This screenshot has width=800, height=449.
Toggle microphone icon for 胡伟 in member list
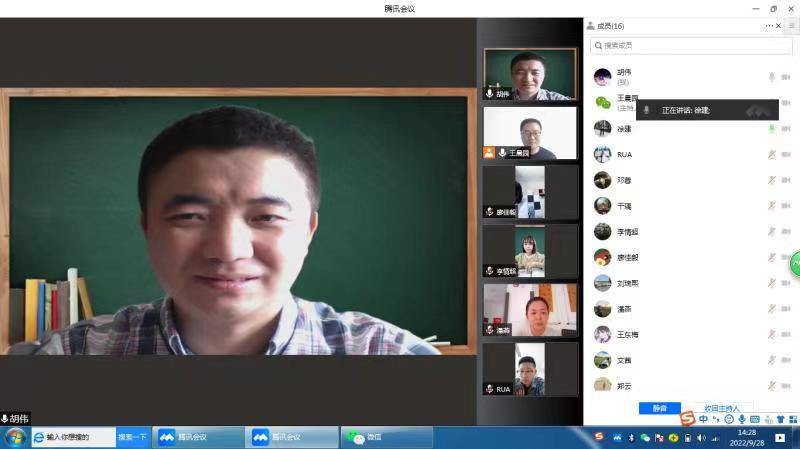[x=771, y=77]
